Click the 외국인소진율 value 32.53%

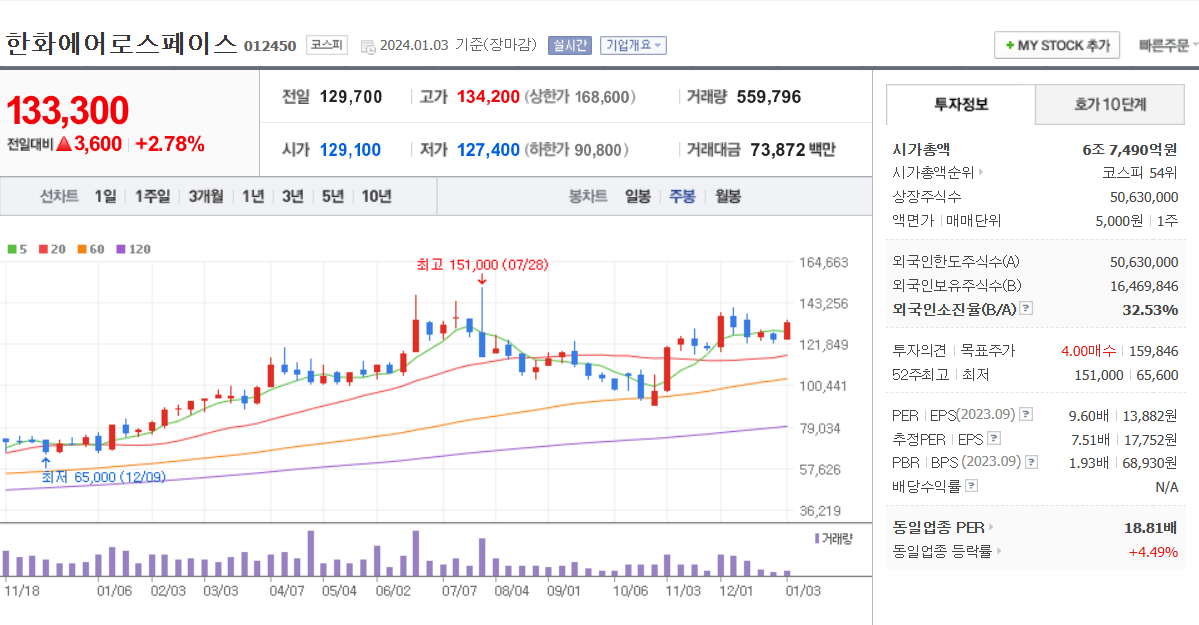coord(1150,310)
